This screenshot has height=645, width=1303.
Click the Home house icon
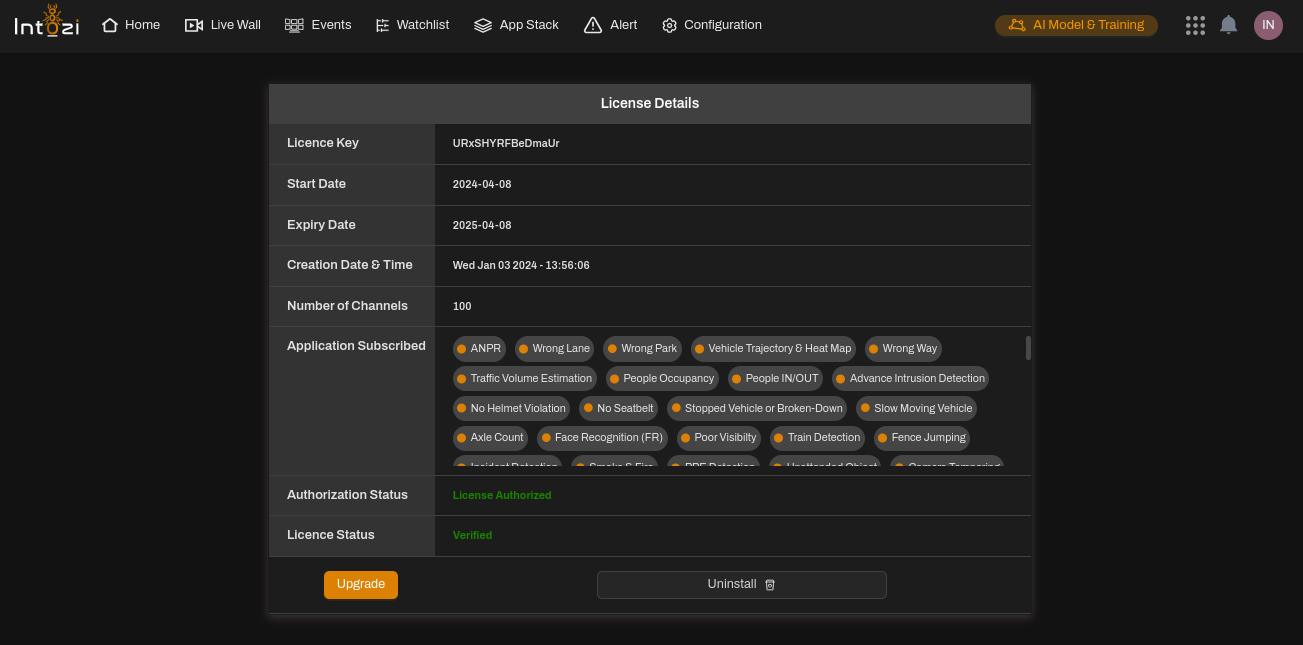pyautogui.click(x=110, y=25)
